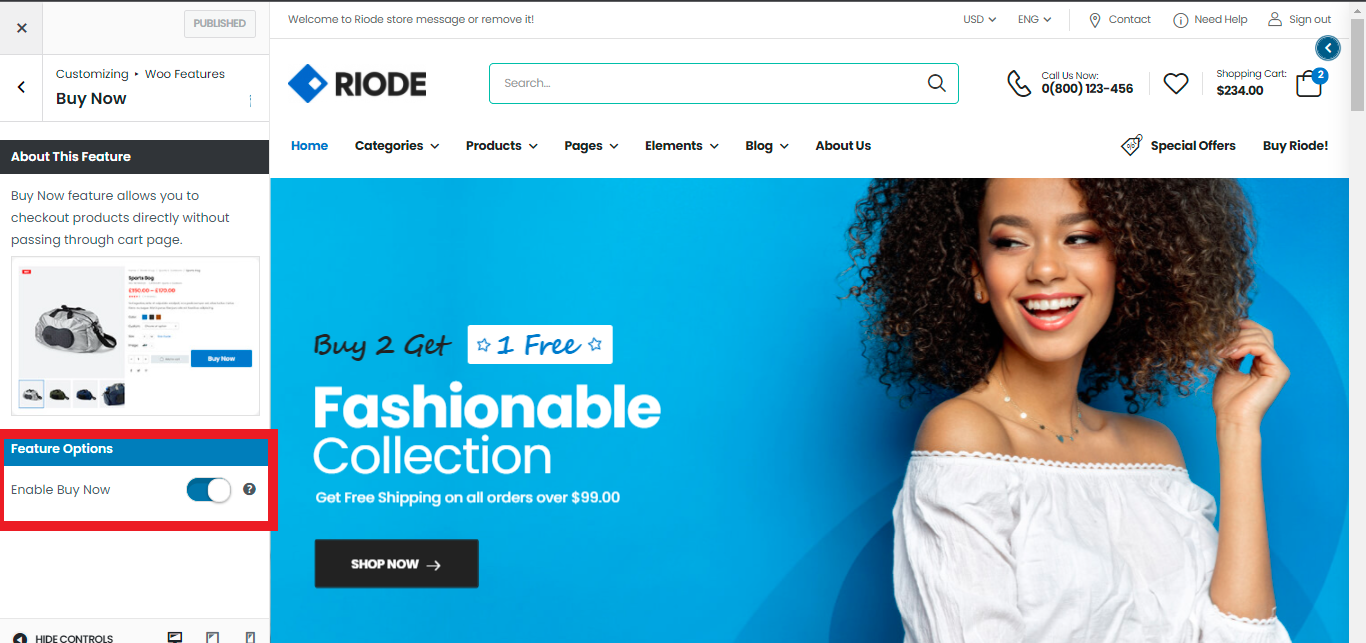This screenshot has height=643, width=1366.
Task: Expand the Products menu
Action: 502,146
